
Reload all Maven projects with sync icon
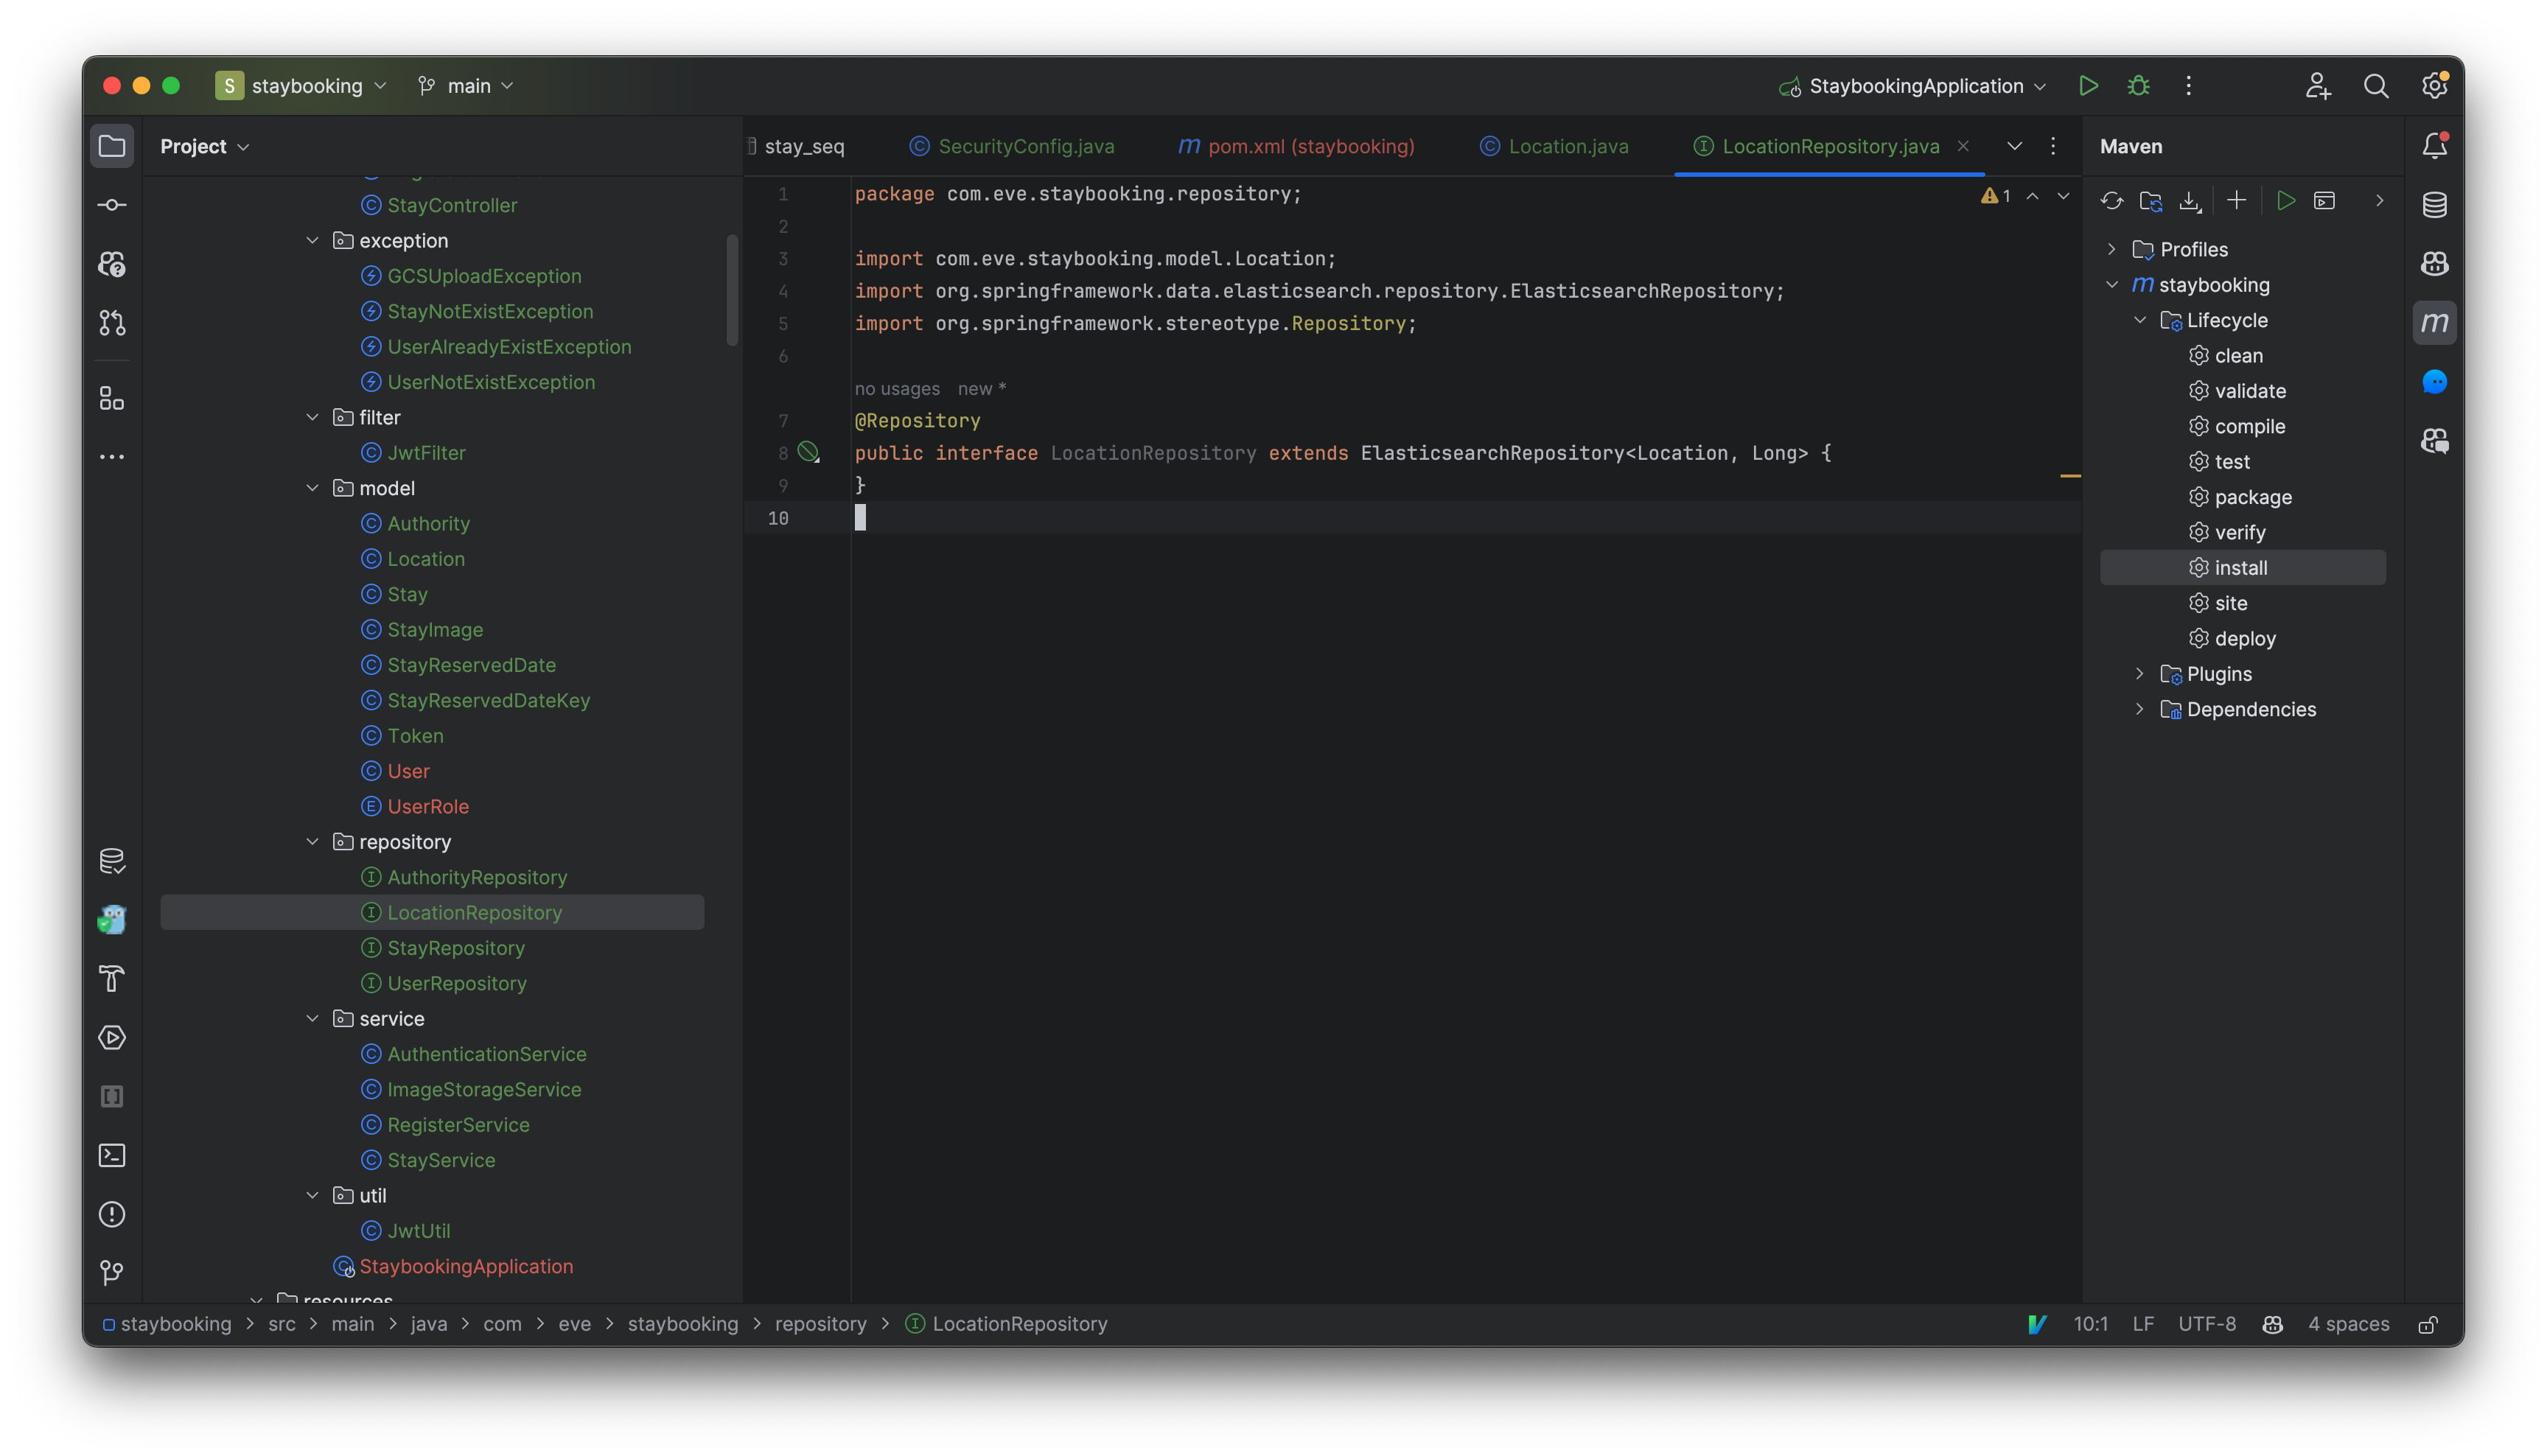(2112, 200)
